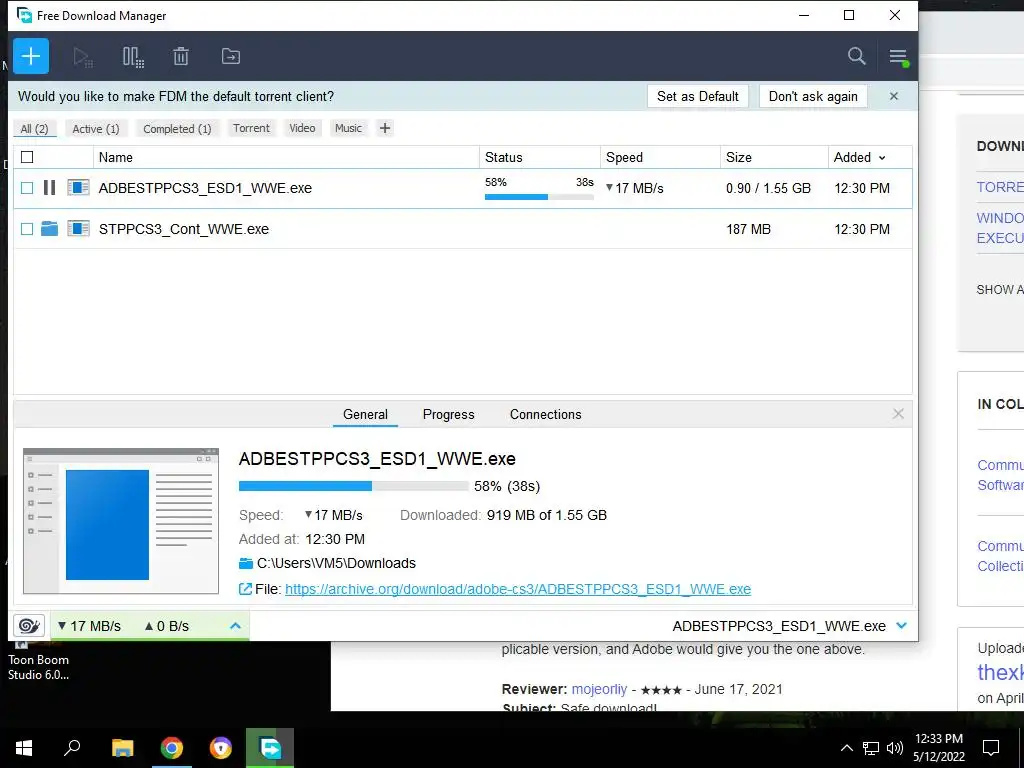Click the taskbar clock showing 12:33 PM
This screenshot has height=768, width=1024.
(938, 748)
